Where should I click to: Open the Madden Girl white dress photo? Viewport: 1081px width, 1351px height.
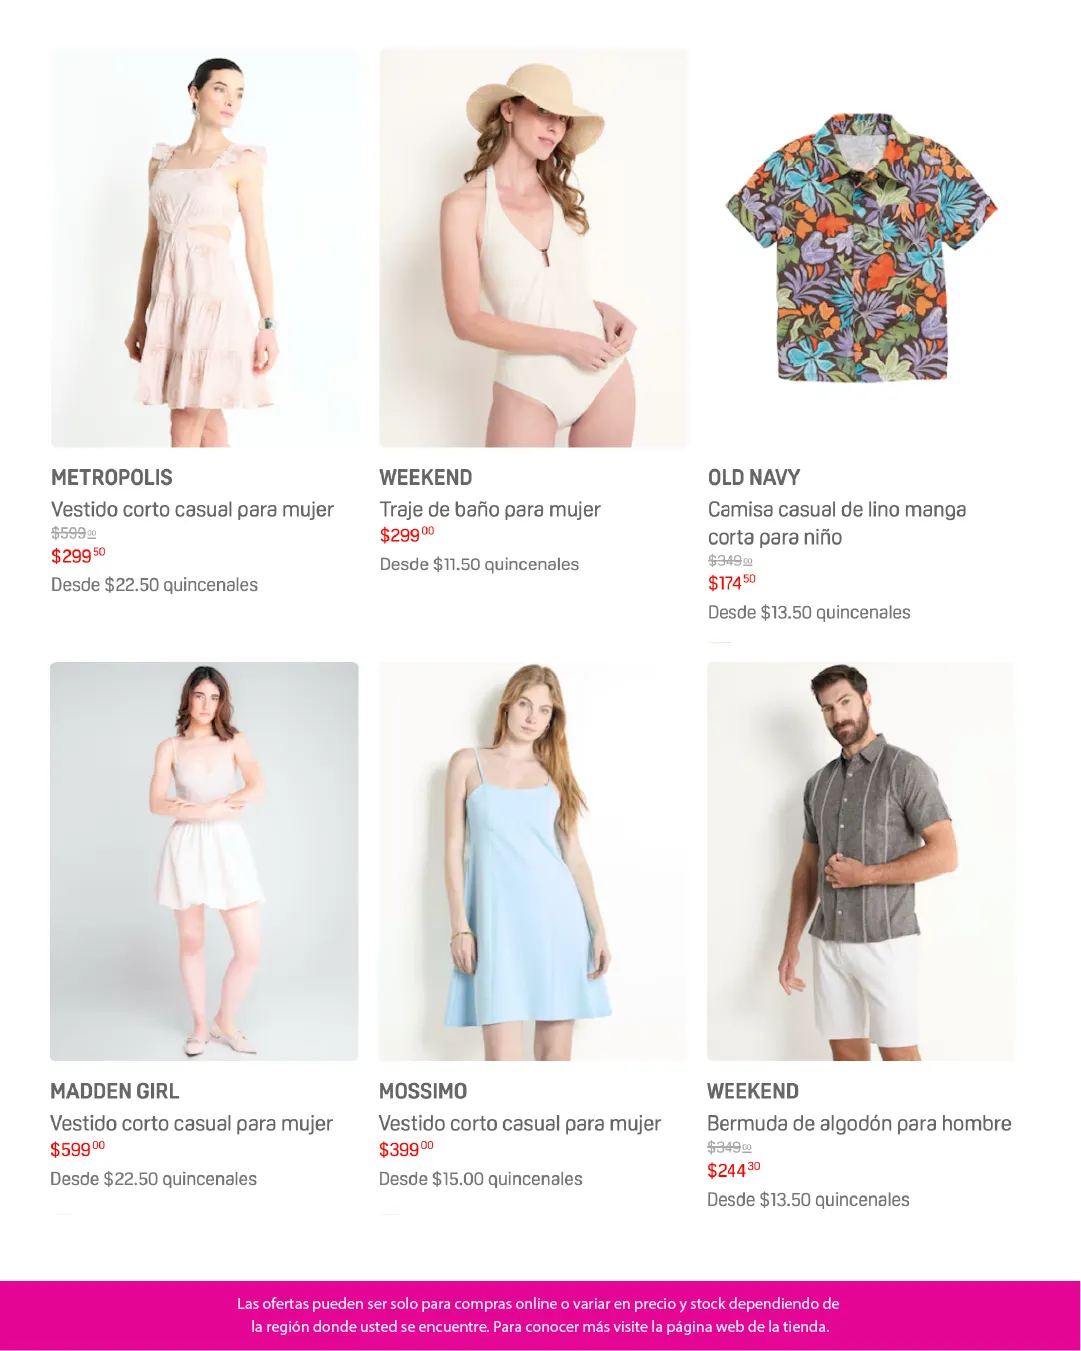coord(204,861)
